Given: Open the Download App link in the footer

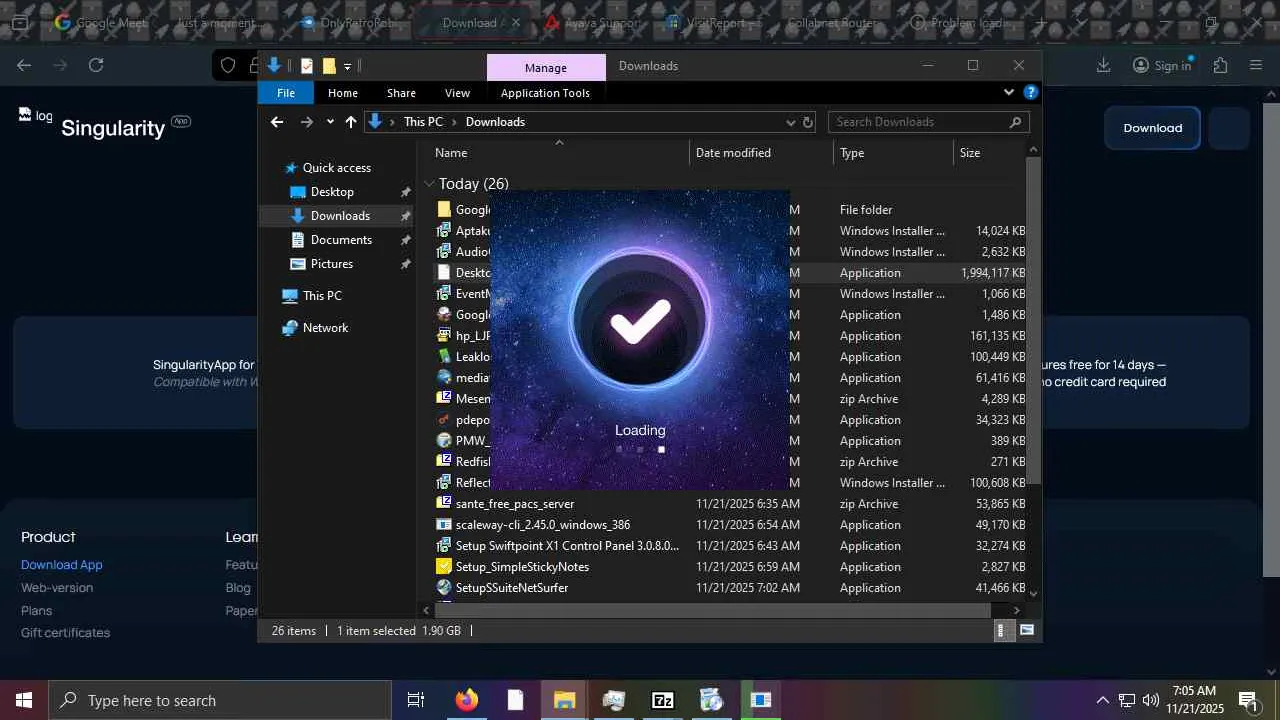Looking at the screenshot, I should [62, 565].
